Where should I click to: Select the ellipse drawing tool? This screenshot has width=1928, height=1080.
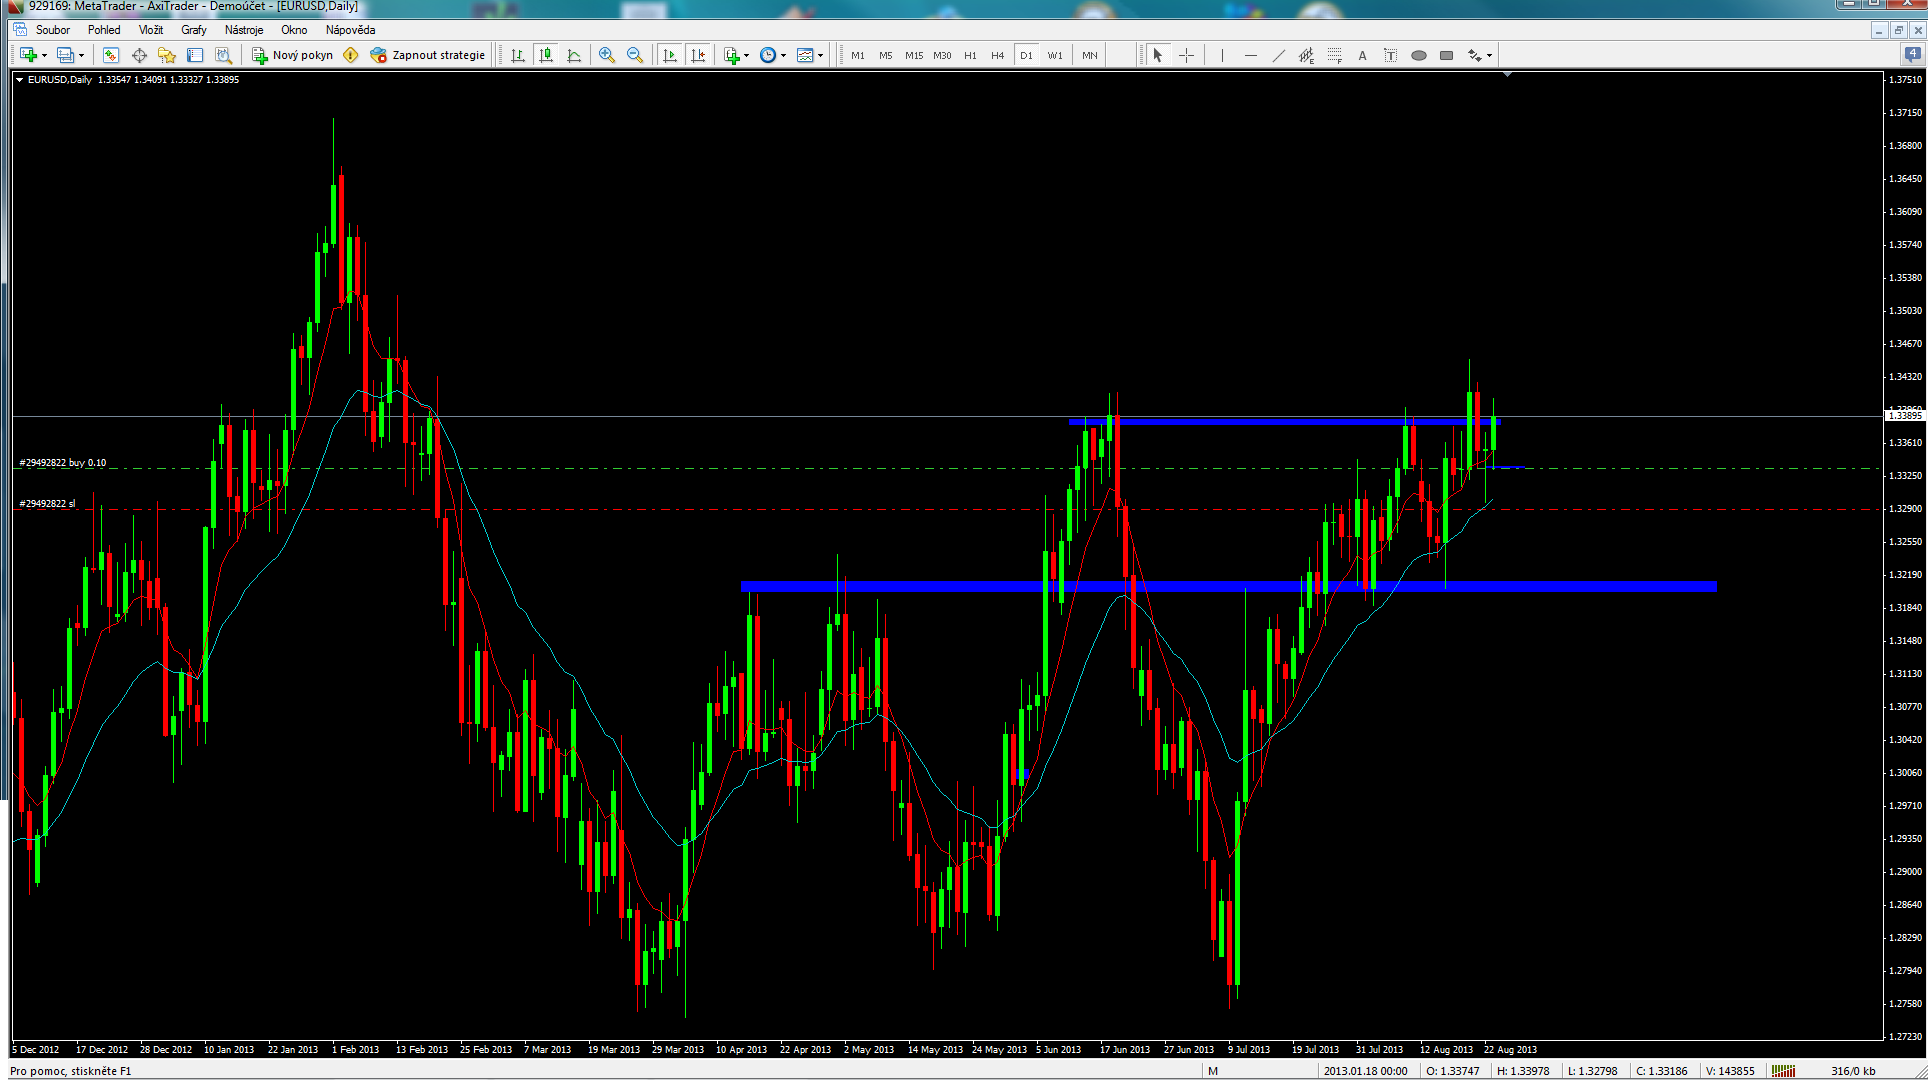(1418, 55)
